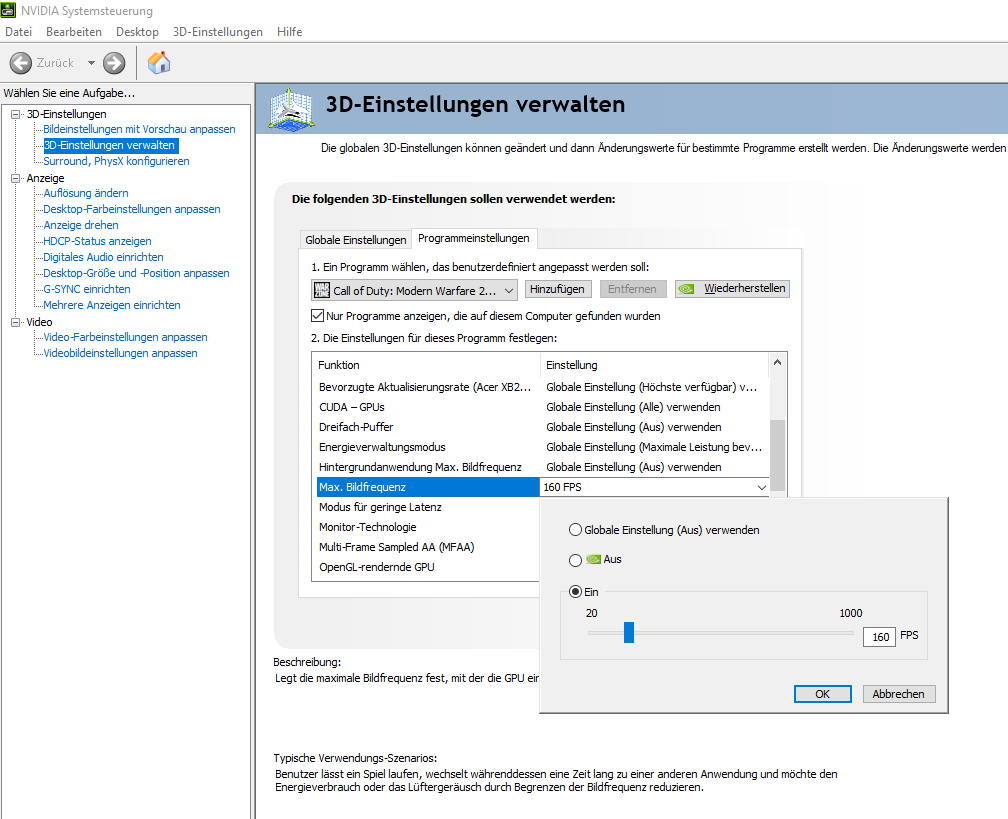Confirm with the OK button
1008x819 pixels.
tap(823, 694)
